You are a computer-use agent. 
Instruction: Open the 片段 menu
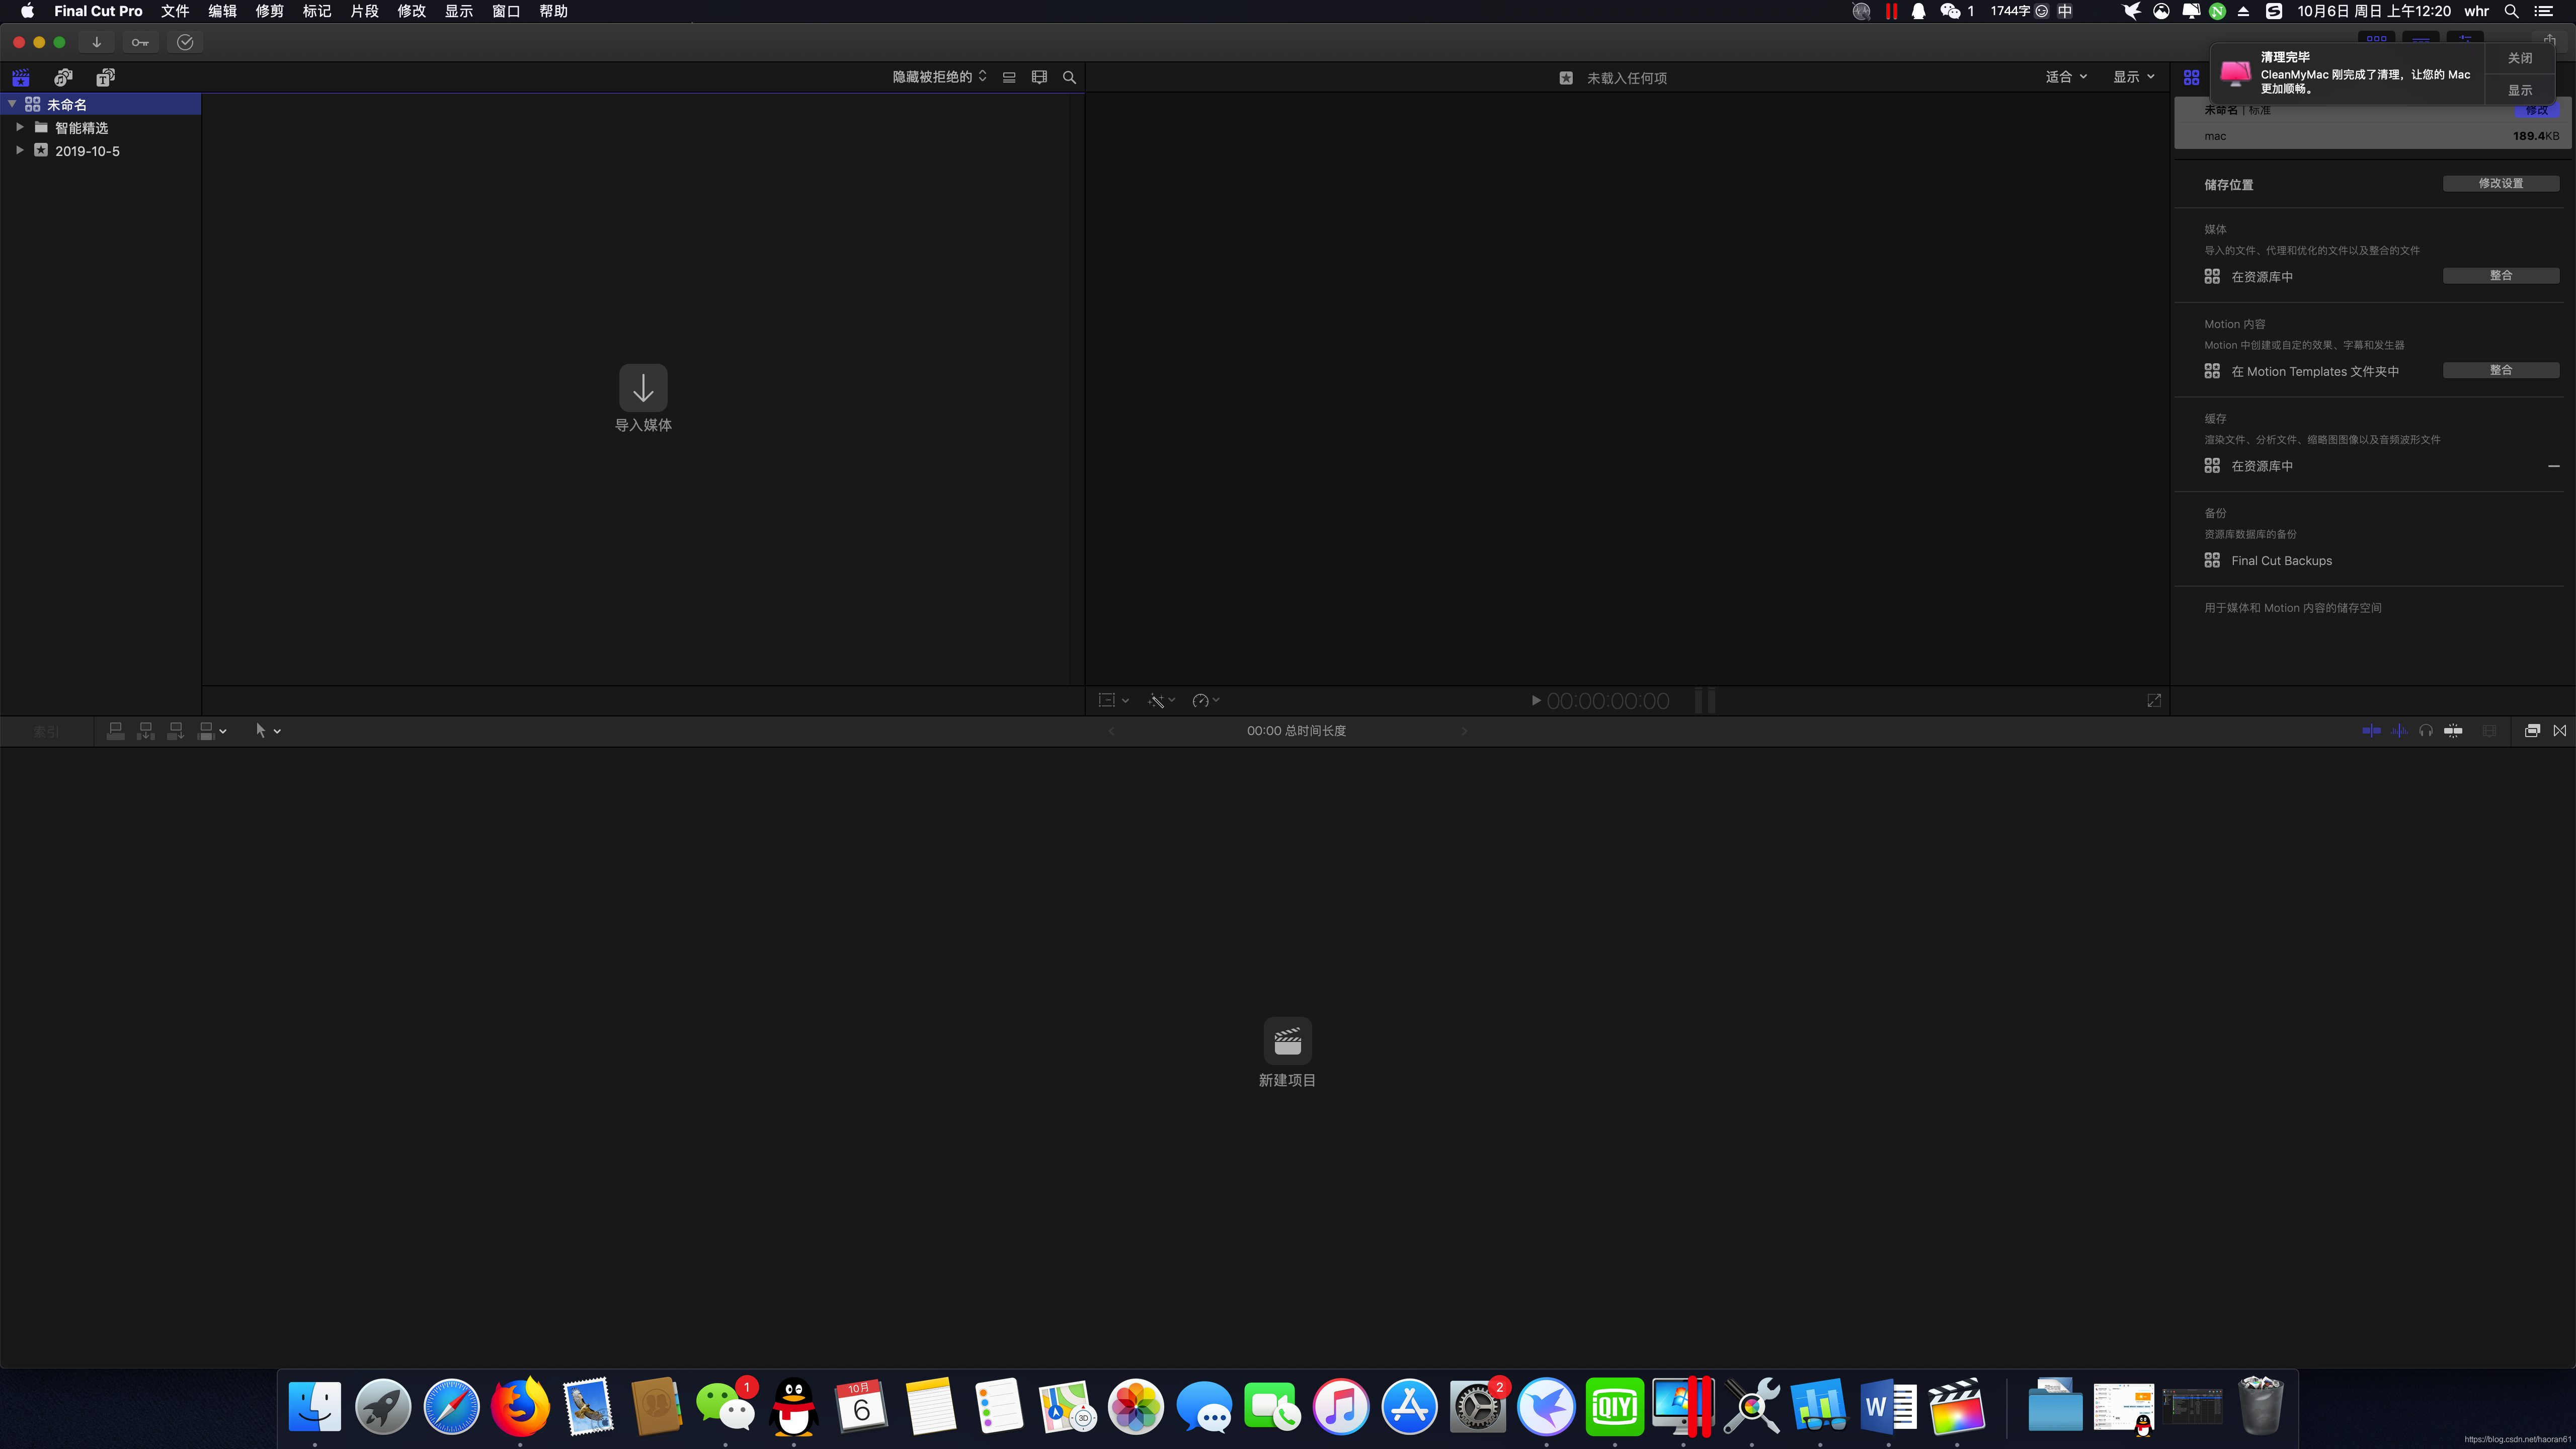click(x=364, y=11)
